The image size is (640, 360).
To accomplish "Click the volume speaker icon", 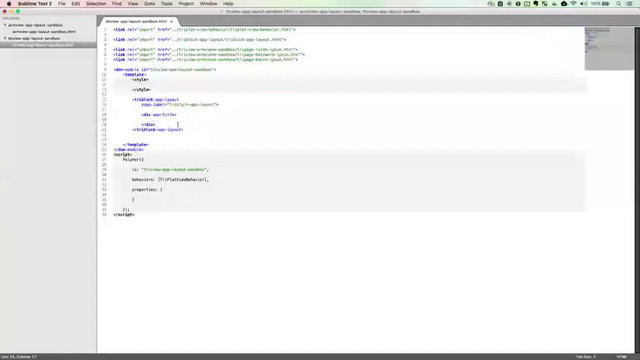I will [583, 4].
